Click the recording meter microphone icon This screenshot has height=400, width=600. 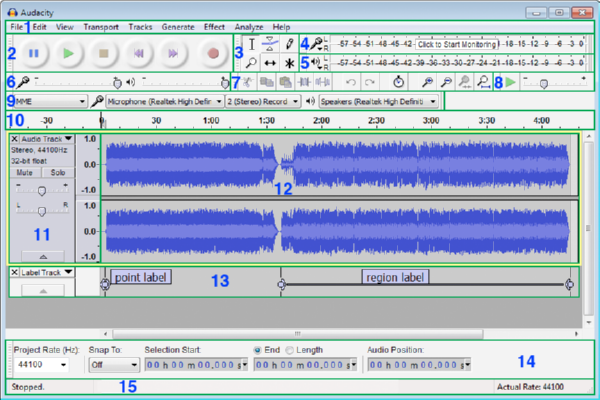pos(316,44)
